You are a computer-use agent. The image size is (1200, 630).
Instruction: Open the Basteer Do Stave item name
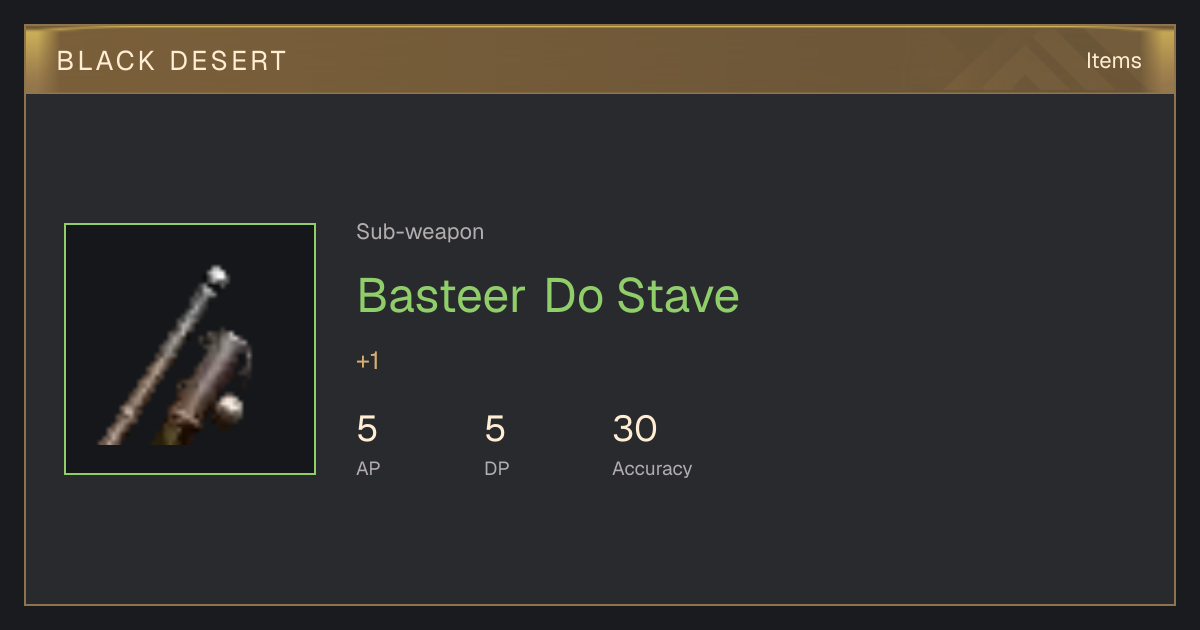pyautogui.click(x=548, y=295)
